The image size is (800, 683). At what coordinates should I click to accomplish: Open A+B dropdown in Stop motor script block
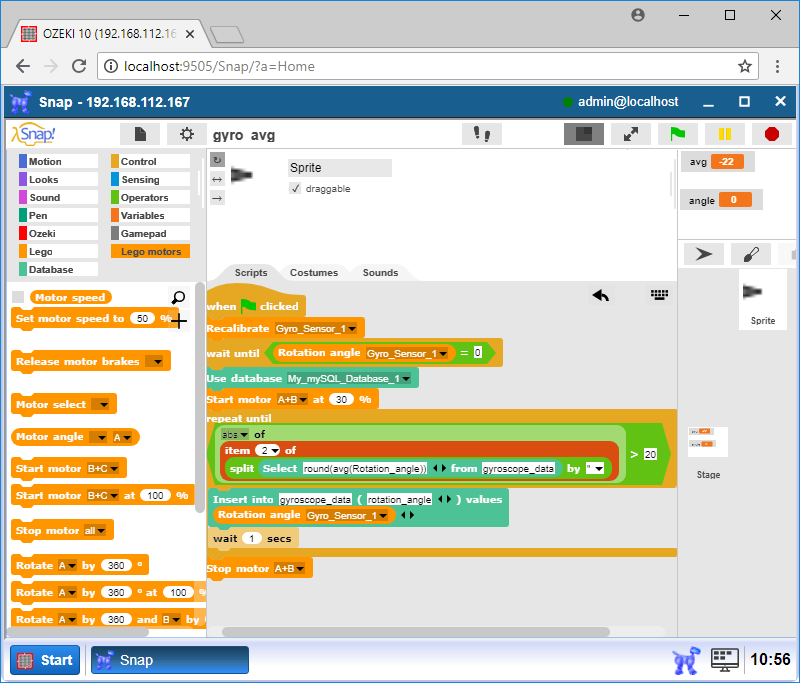(x=290, y=569)
